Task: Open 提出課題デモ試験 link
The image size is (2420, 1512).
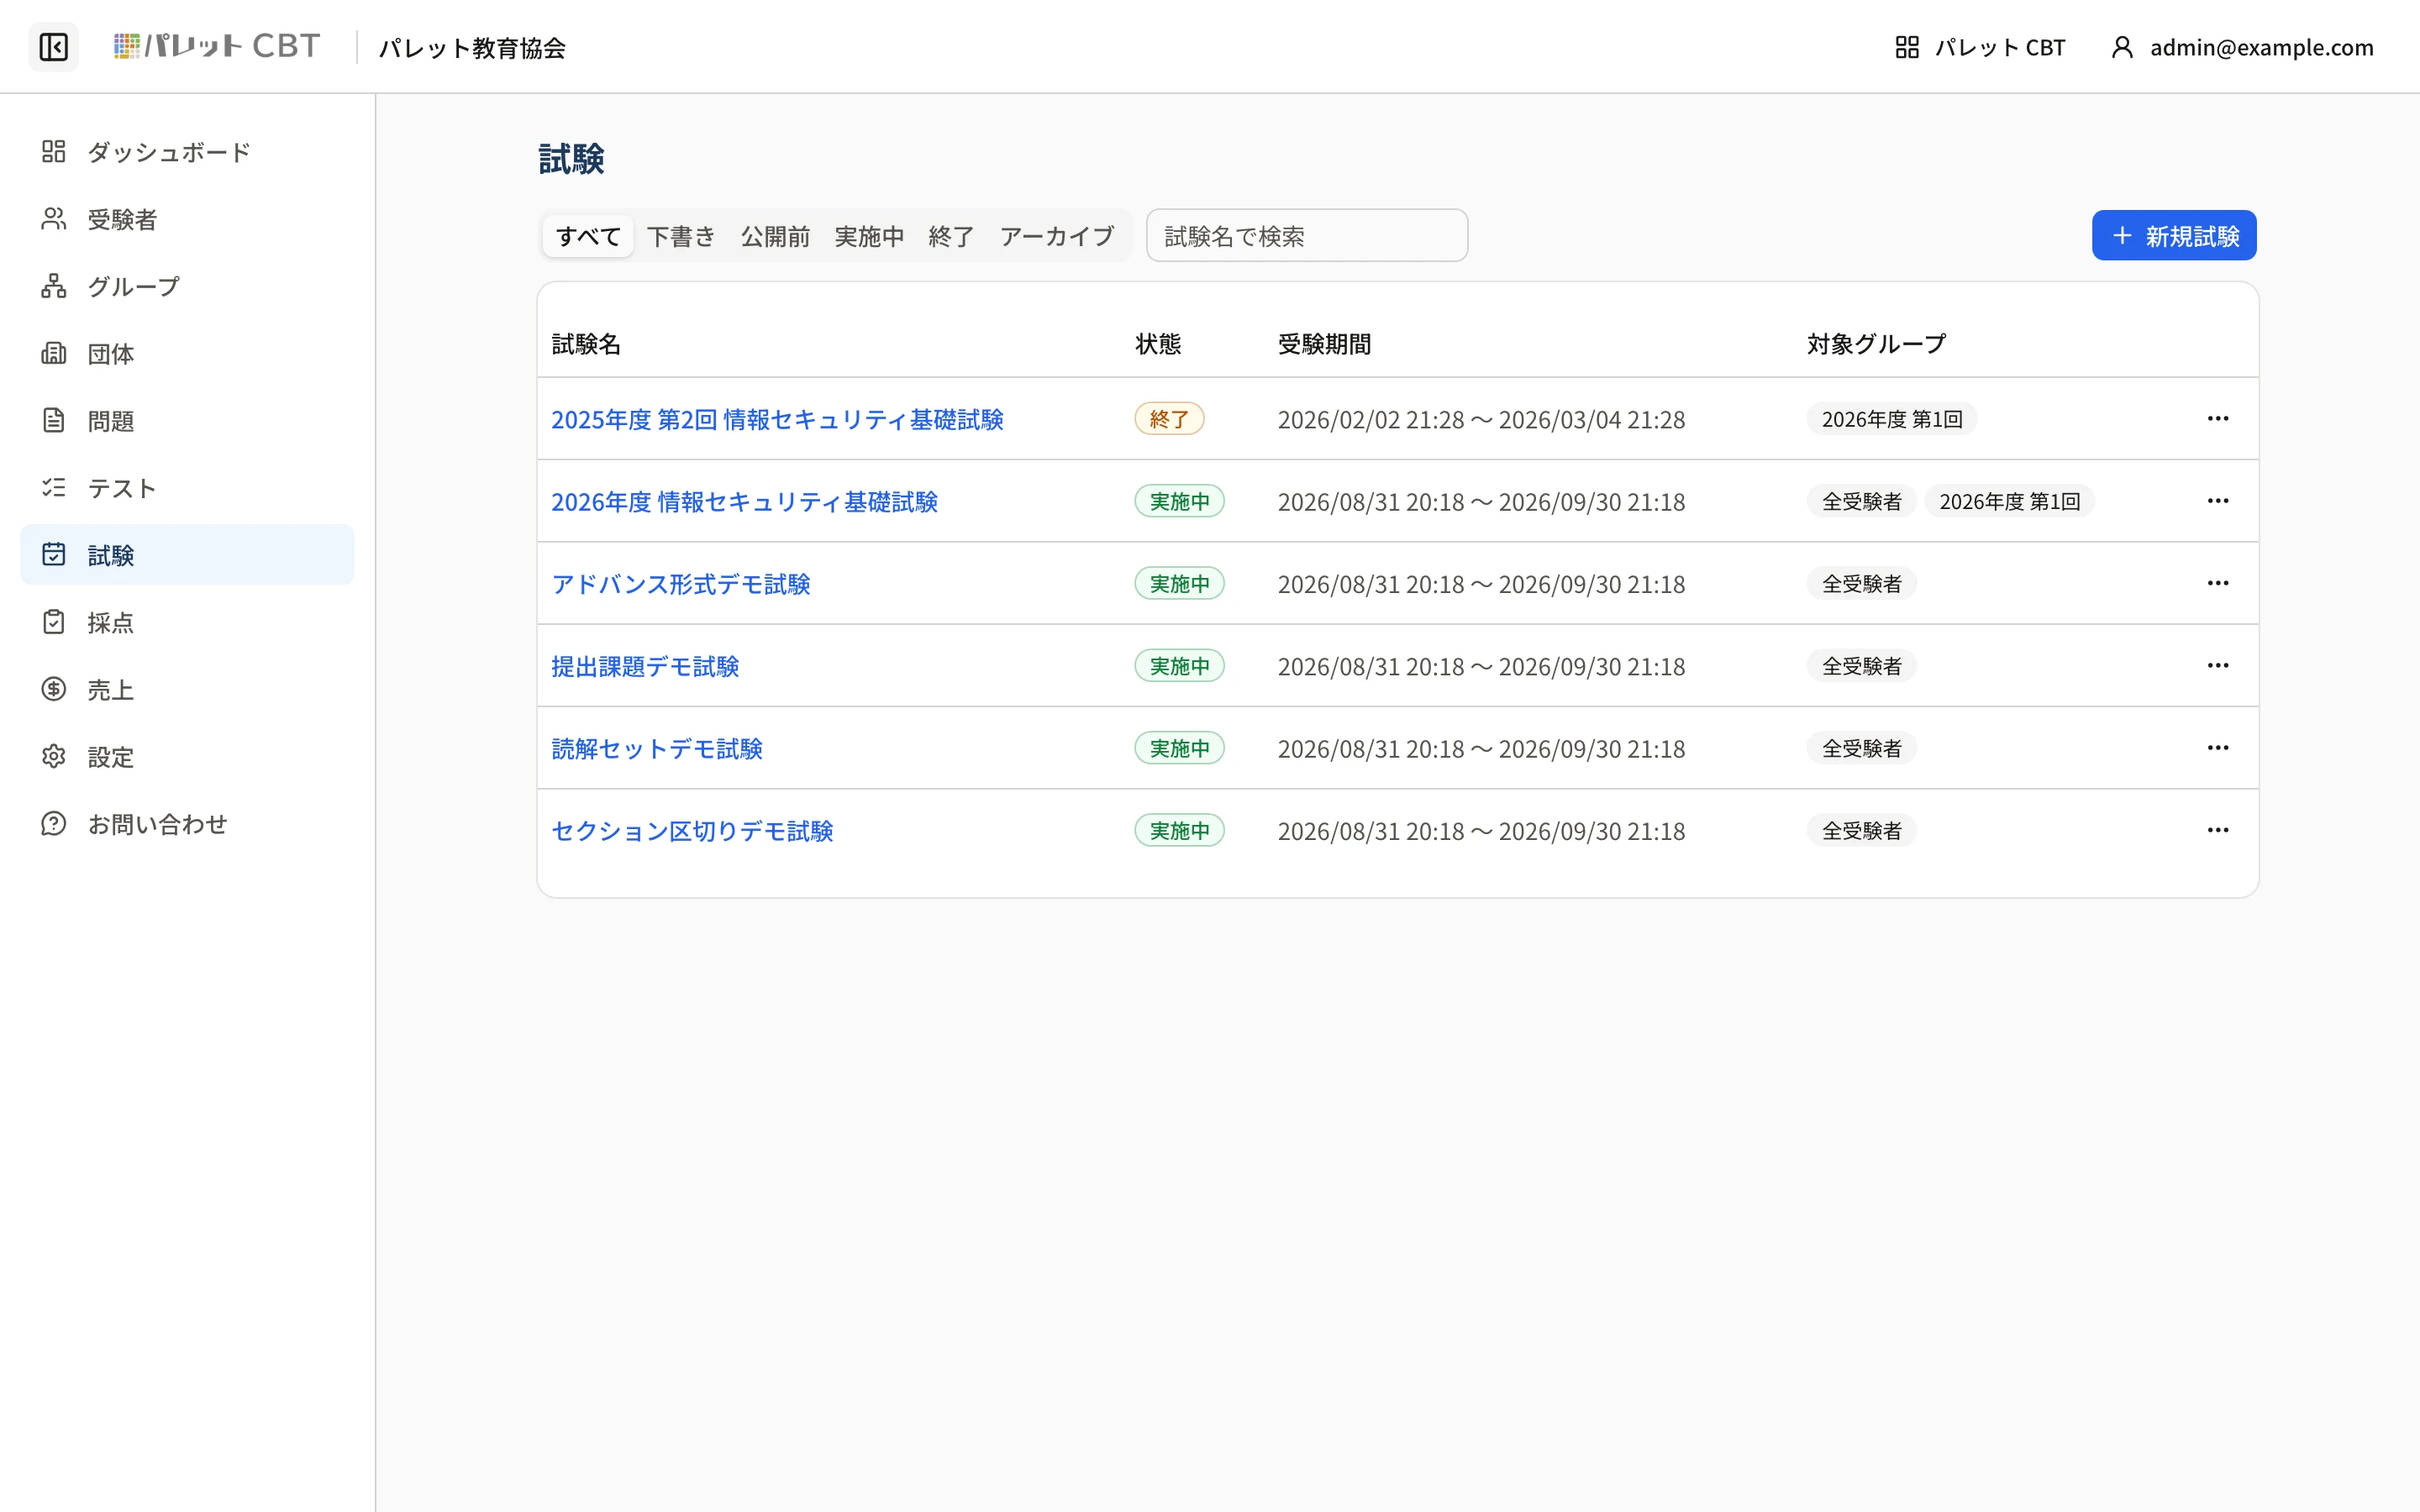Action: 645,666
